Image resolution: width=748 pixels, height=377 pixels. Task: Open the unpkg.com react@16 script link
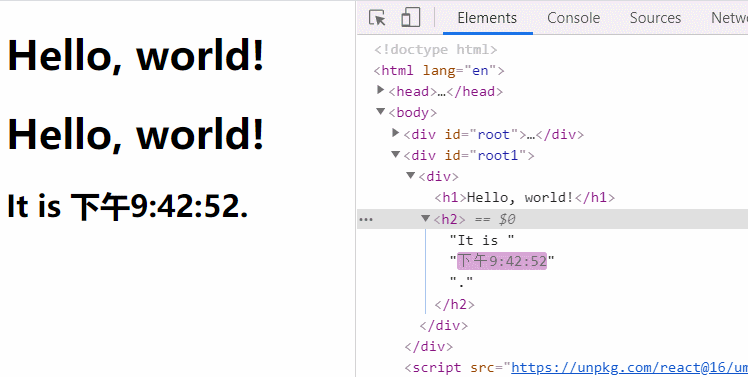(629, 367)
